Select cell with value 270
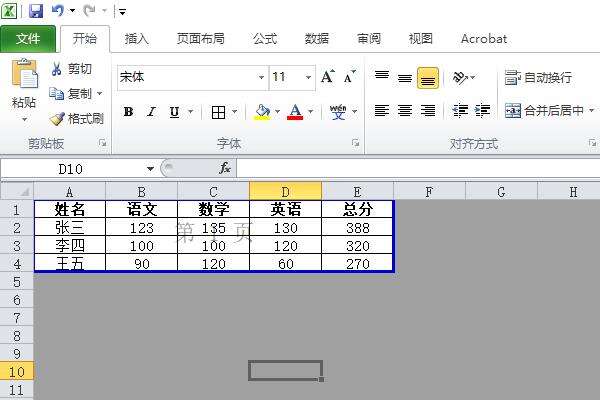 pos(357,263)
